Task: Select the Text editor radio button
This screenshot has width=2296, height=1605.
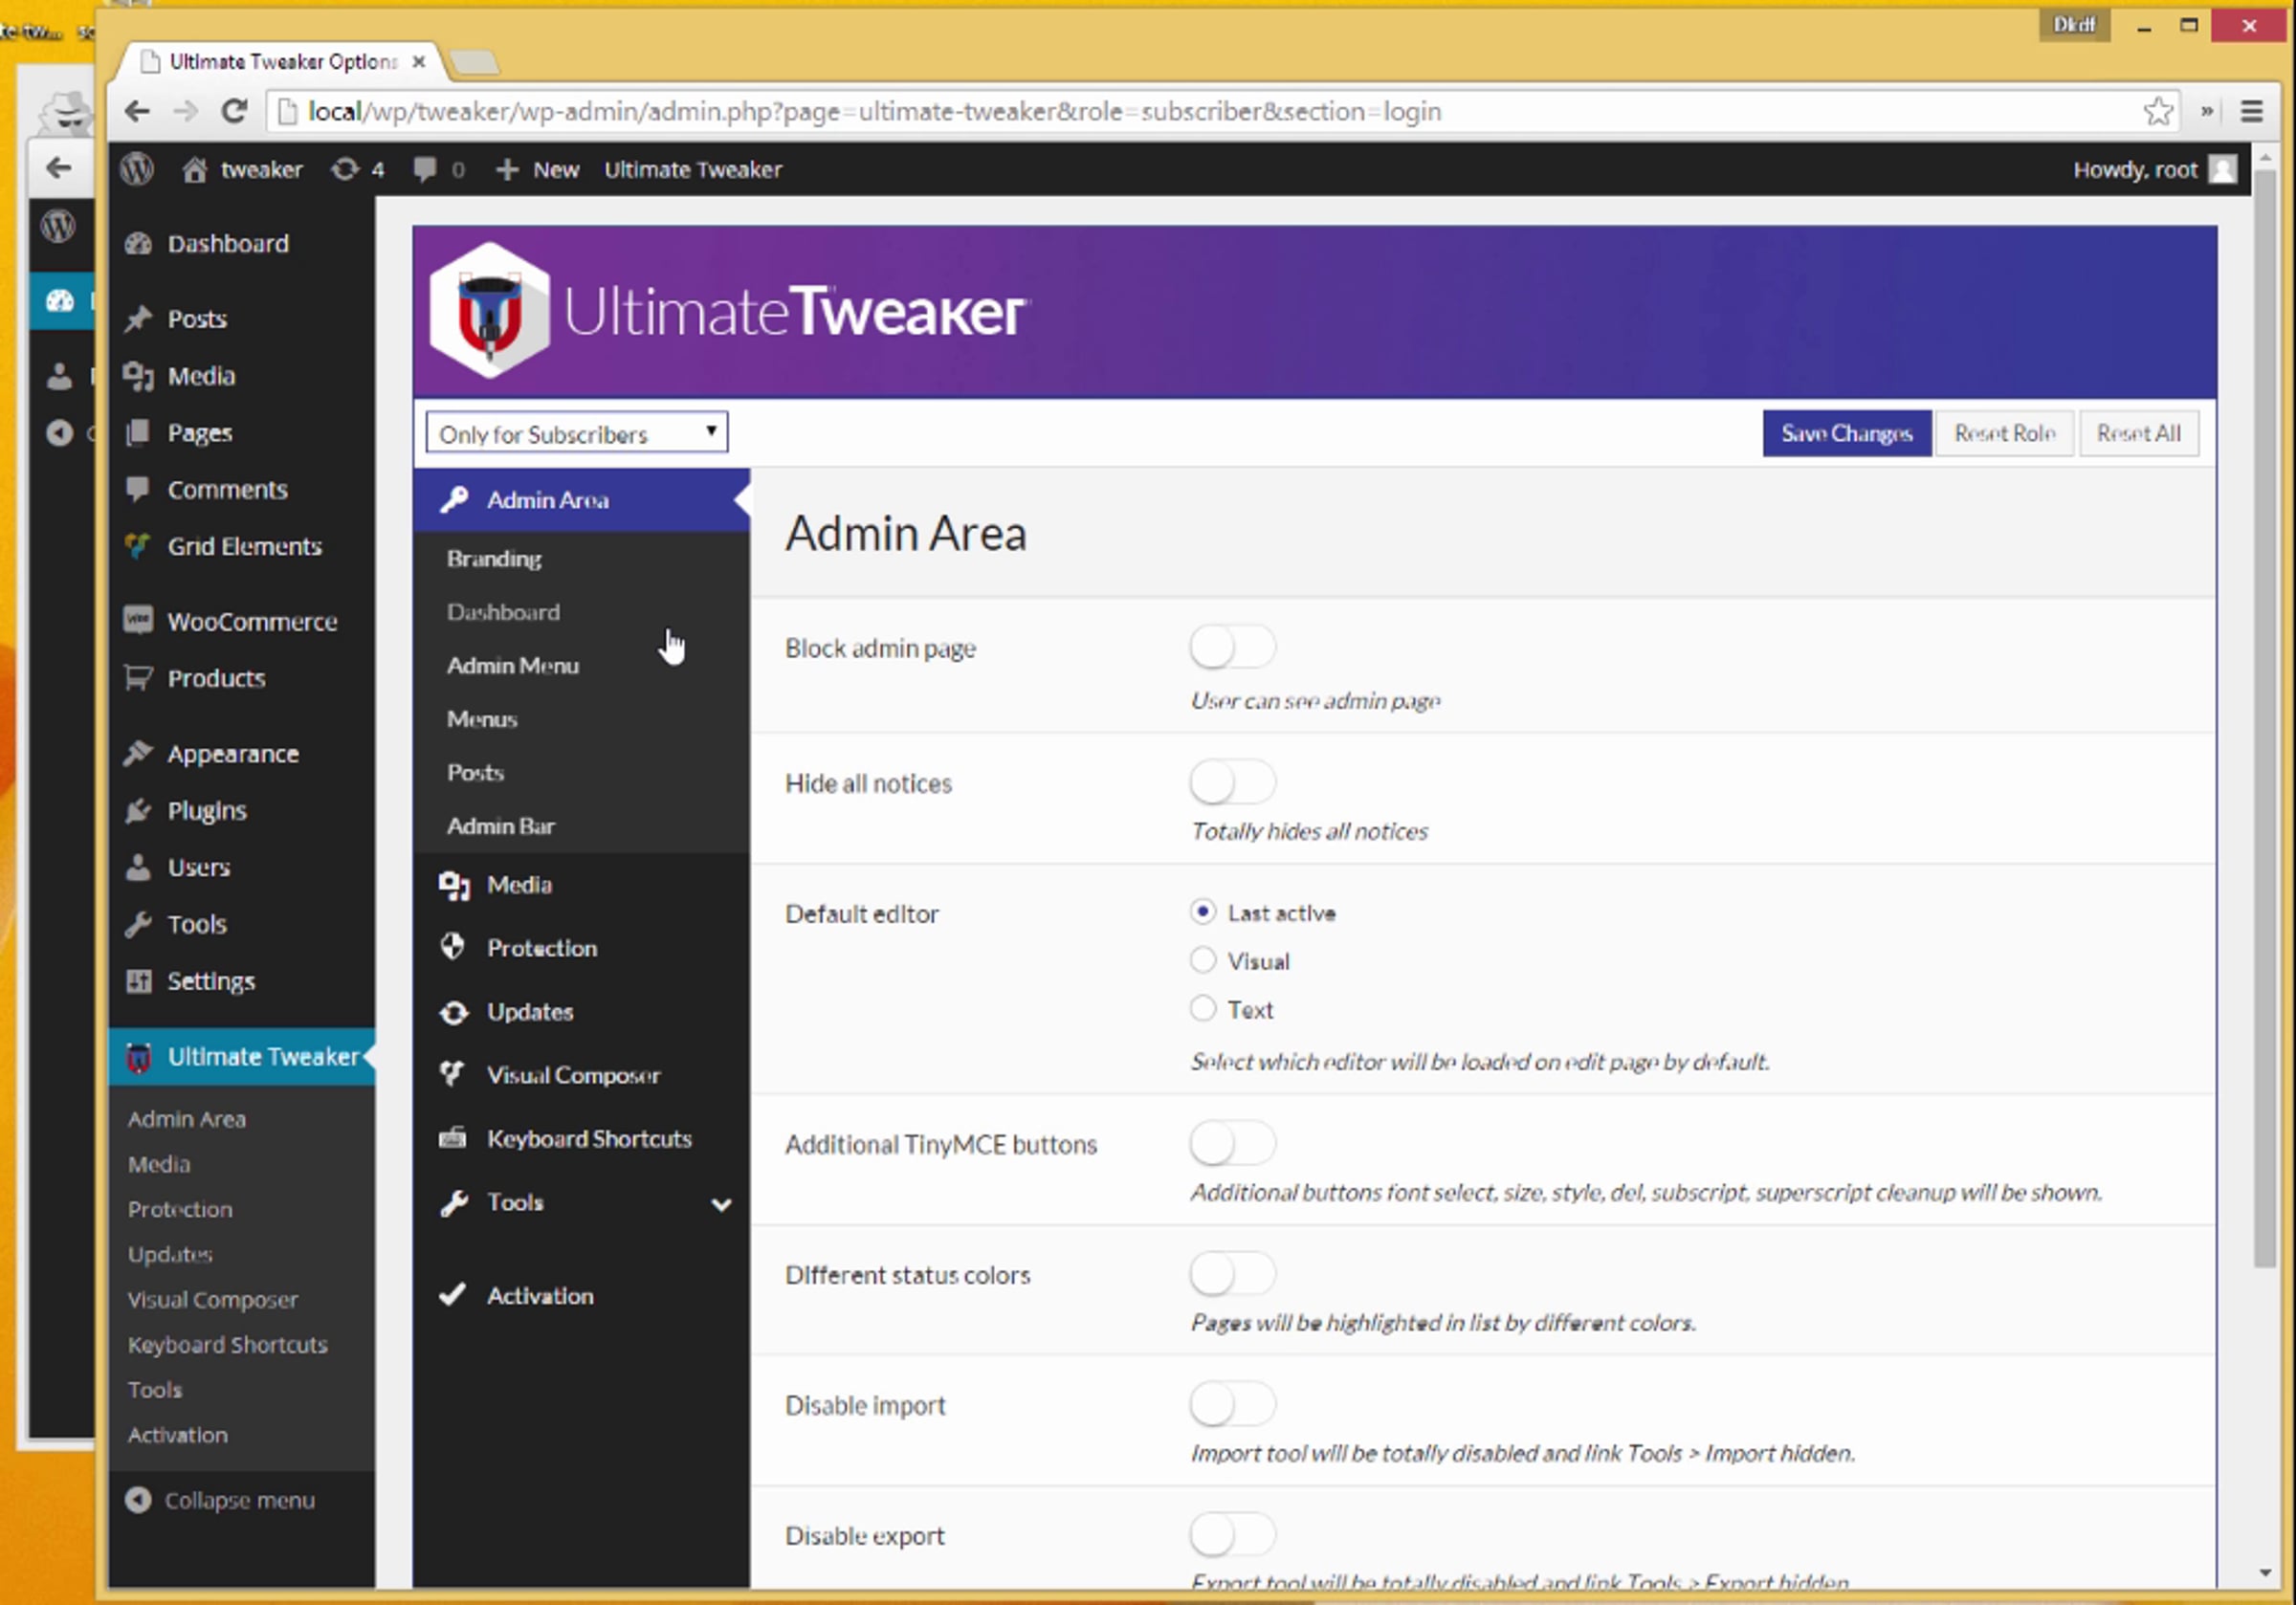Action: (1203, 1008)
